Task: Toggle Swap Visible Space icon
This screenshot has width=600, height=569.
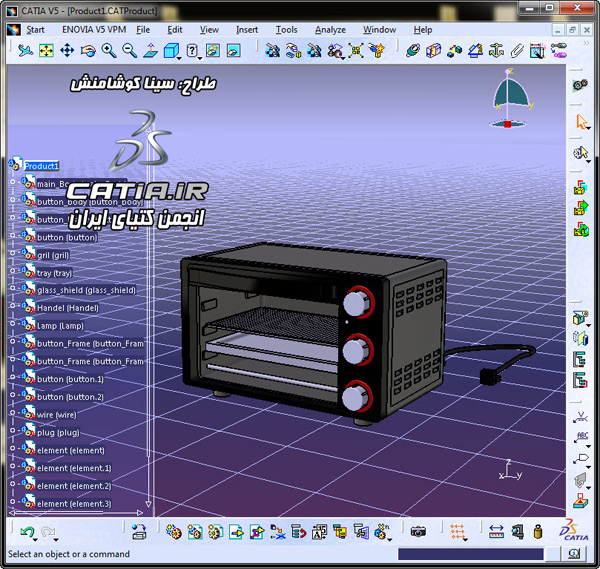Action: tap(233, 51)
